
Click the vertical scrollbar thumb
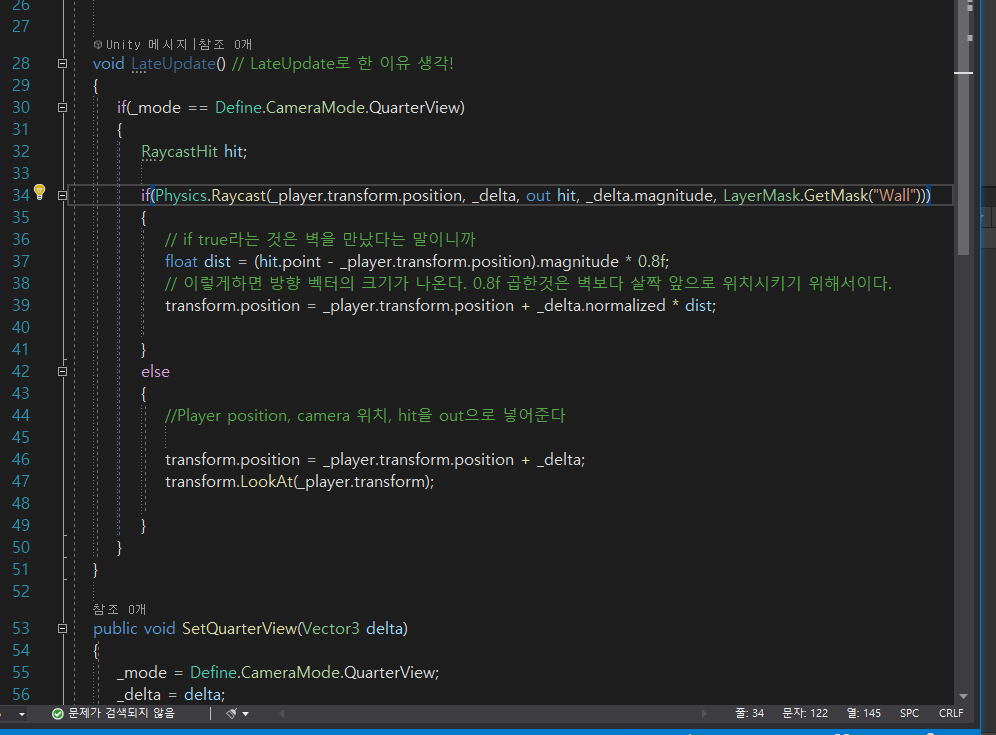tap(964, 127)
